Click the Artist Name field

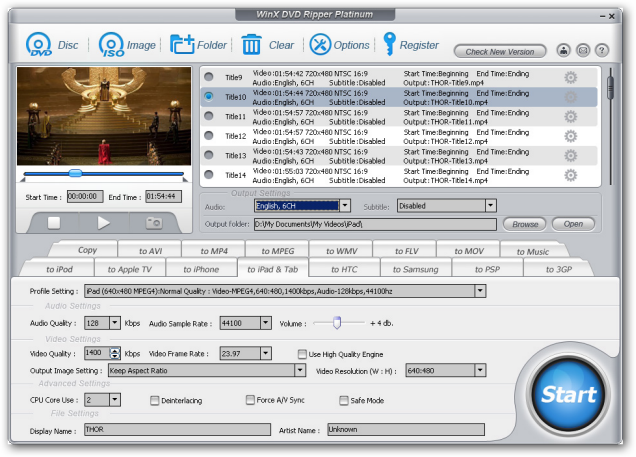click(406, 429)
